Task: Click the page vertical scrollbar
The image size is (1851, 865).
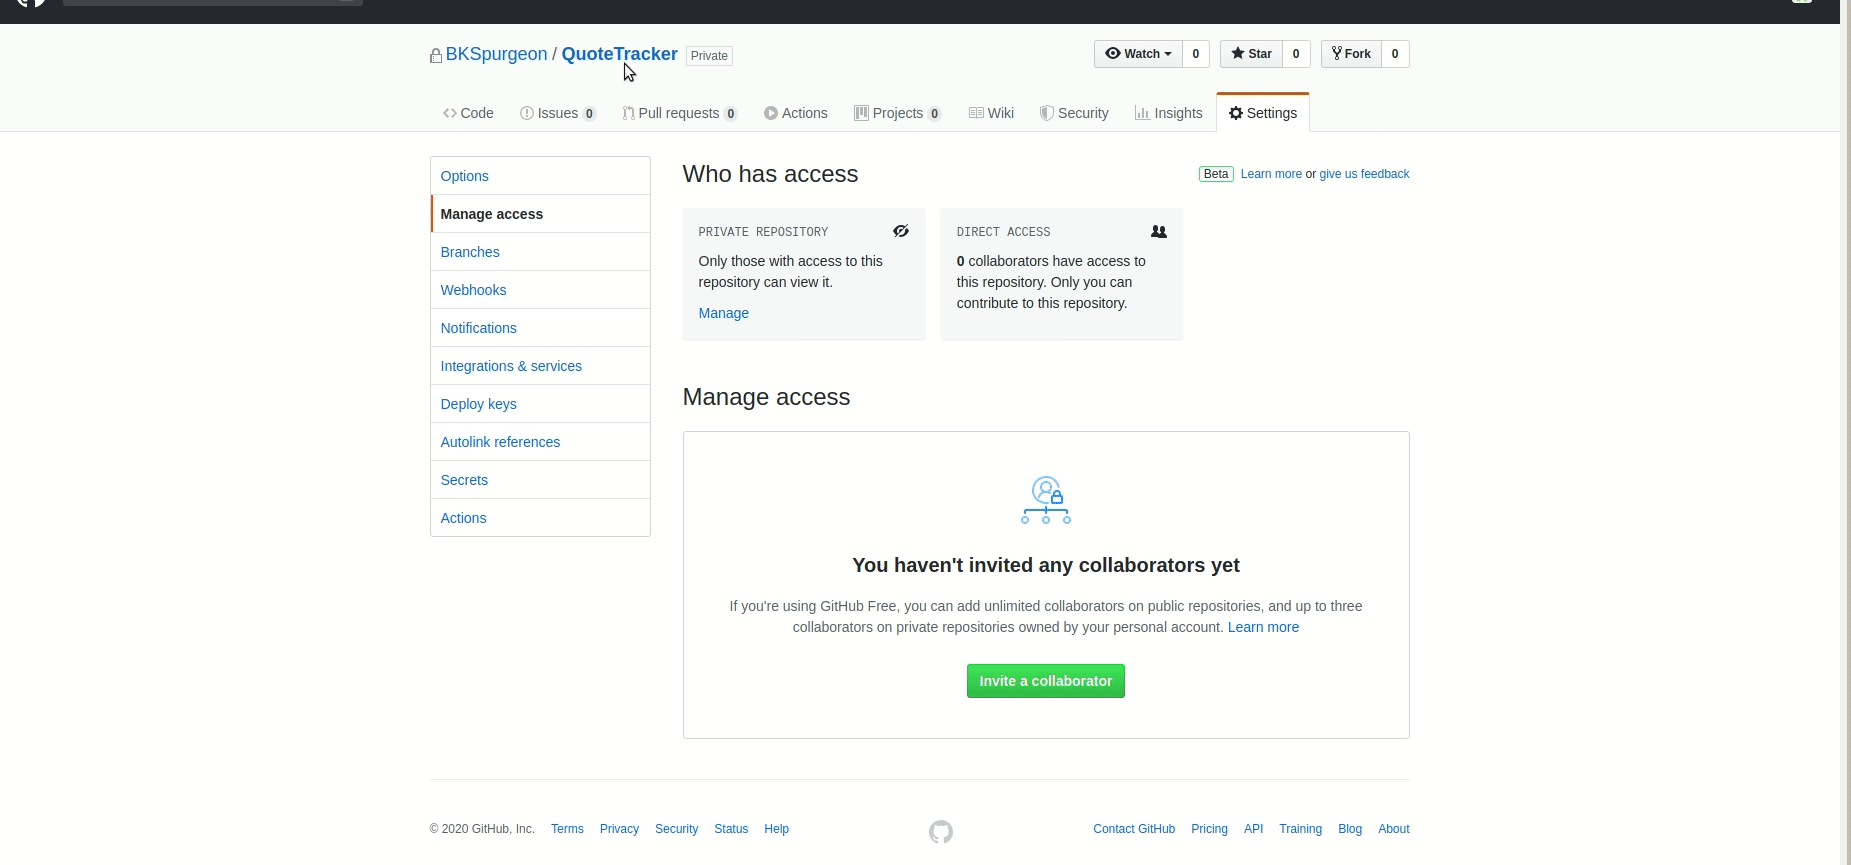Action: coord(1845,432)
